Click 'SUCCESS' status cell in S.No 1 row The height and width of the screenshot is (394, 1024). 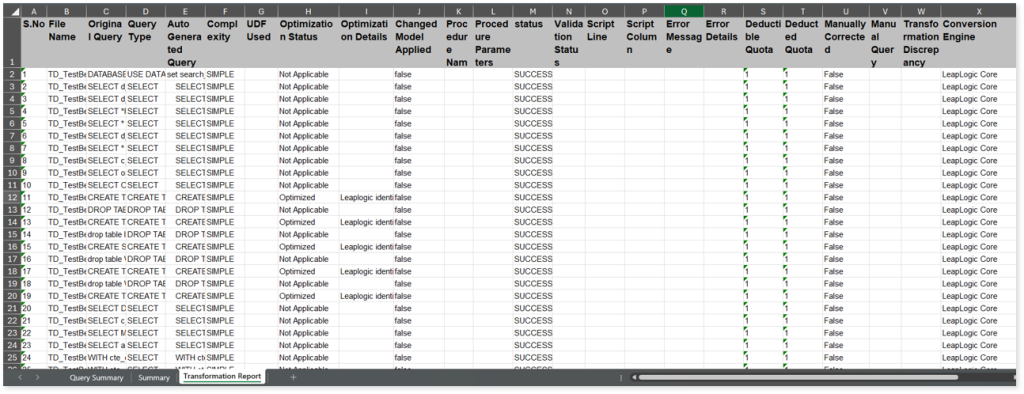[532, 74]
